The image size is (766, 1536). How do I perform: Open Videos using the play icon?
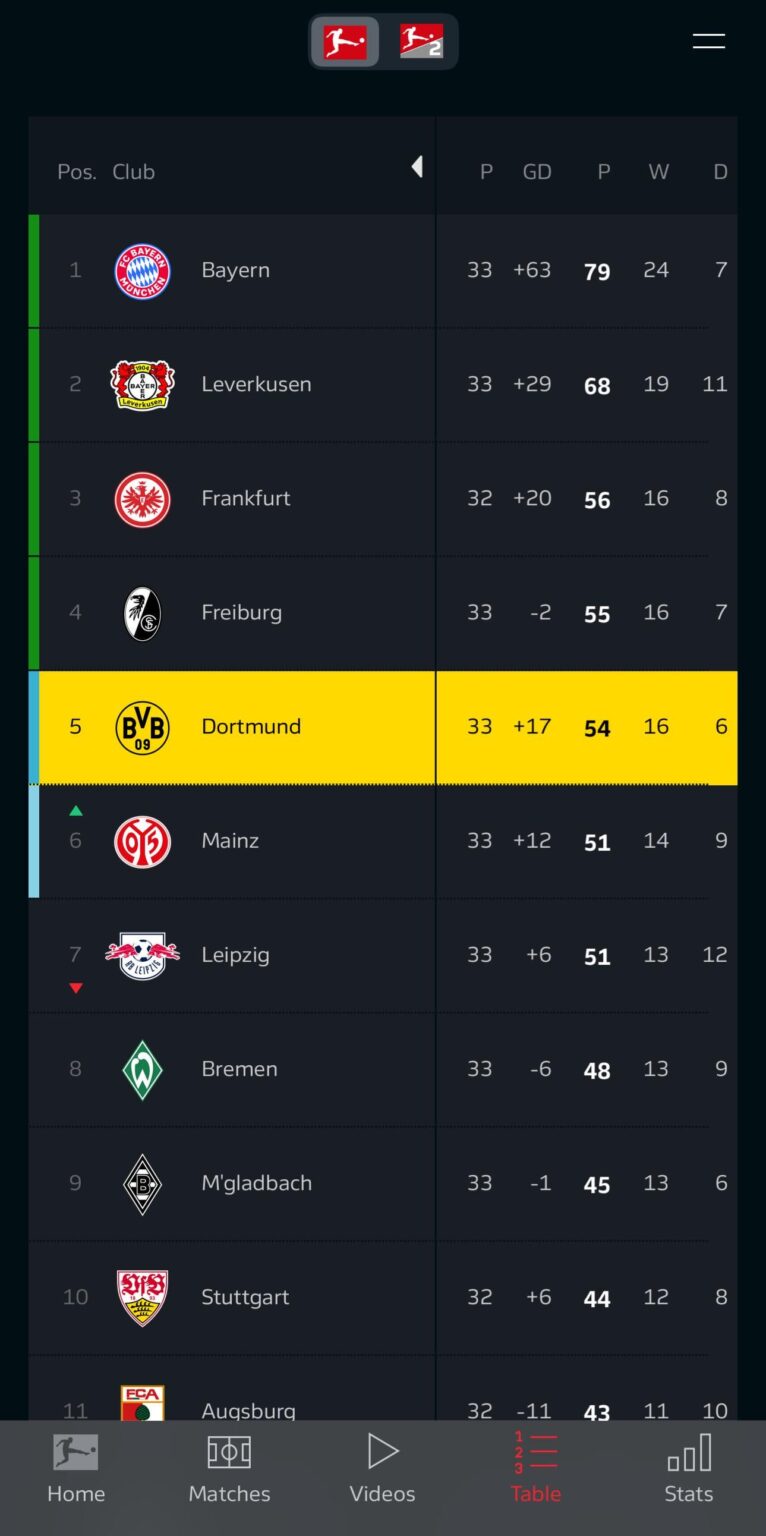click(382, 1450)
